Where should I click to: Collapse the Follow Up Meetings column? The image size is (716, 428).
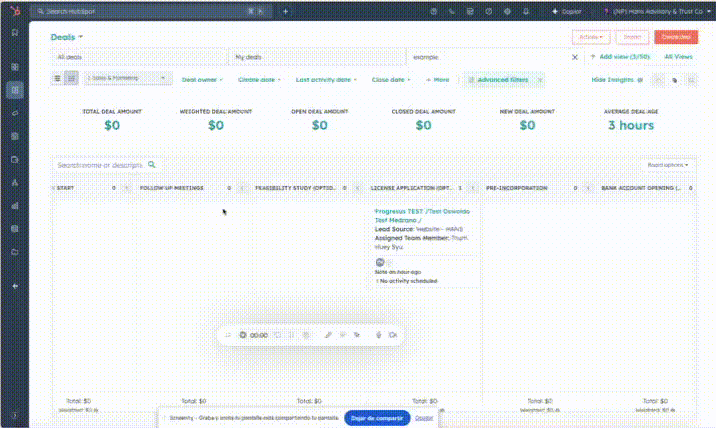click(242, 188)
